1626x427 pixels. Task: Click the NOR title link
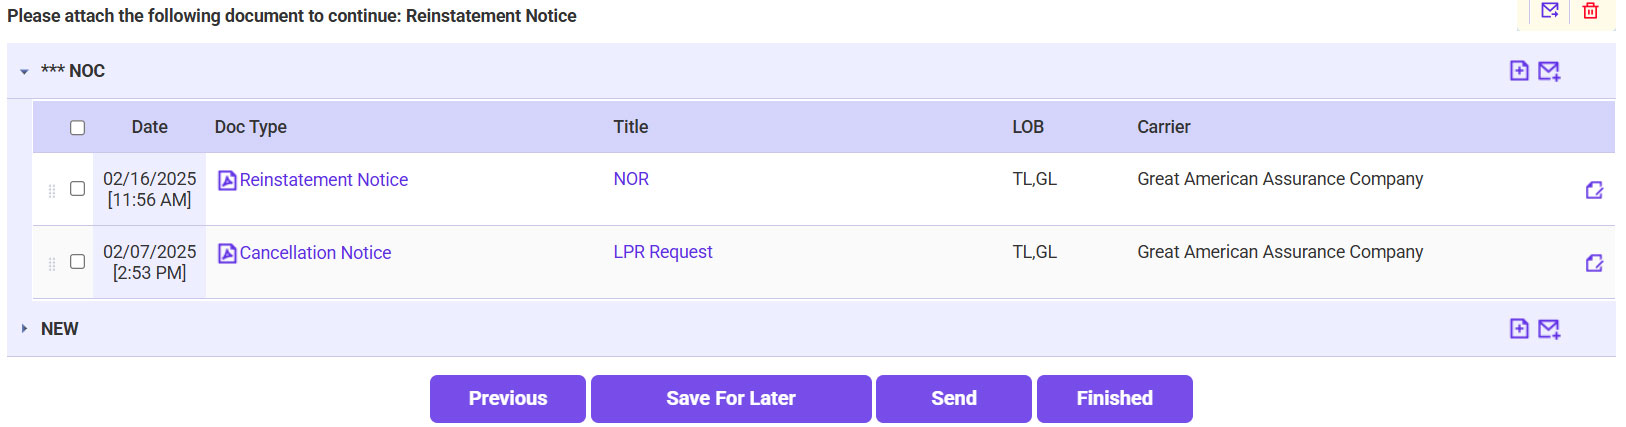click(x=631, y=179)
